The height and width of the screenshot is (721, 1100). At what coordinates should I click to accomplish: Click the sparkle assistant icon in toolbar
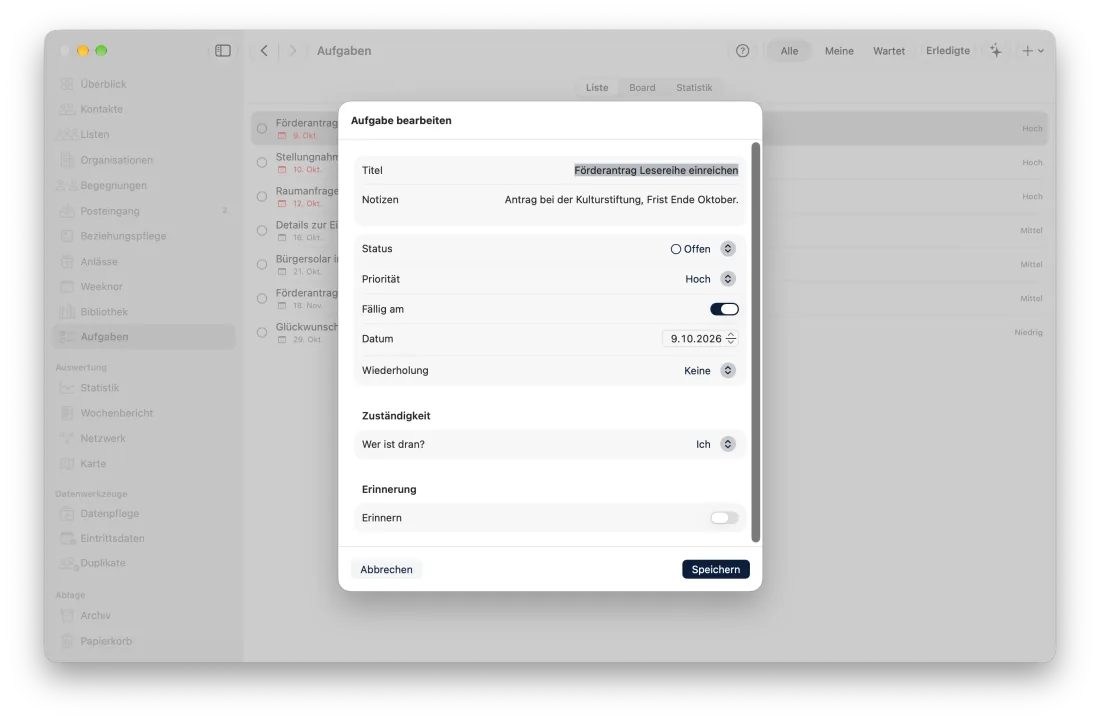pyautogui.click(x=995, y=50)
